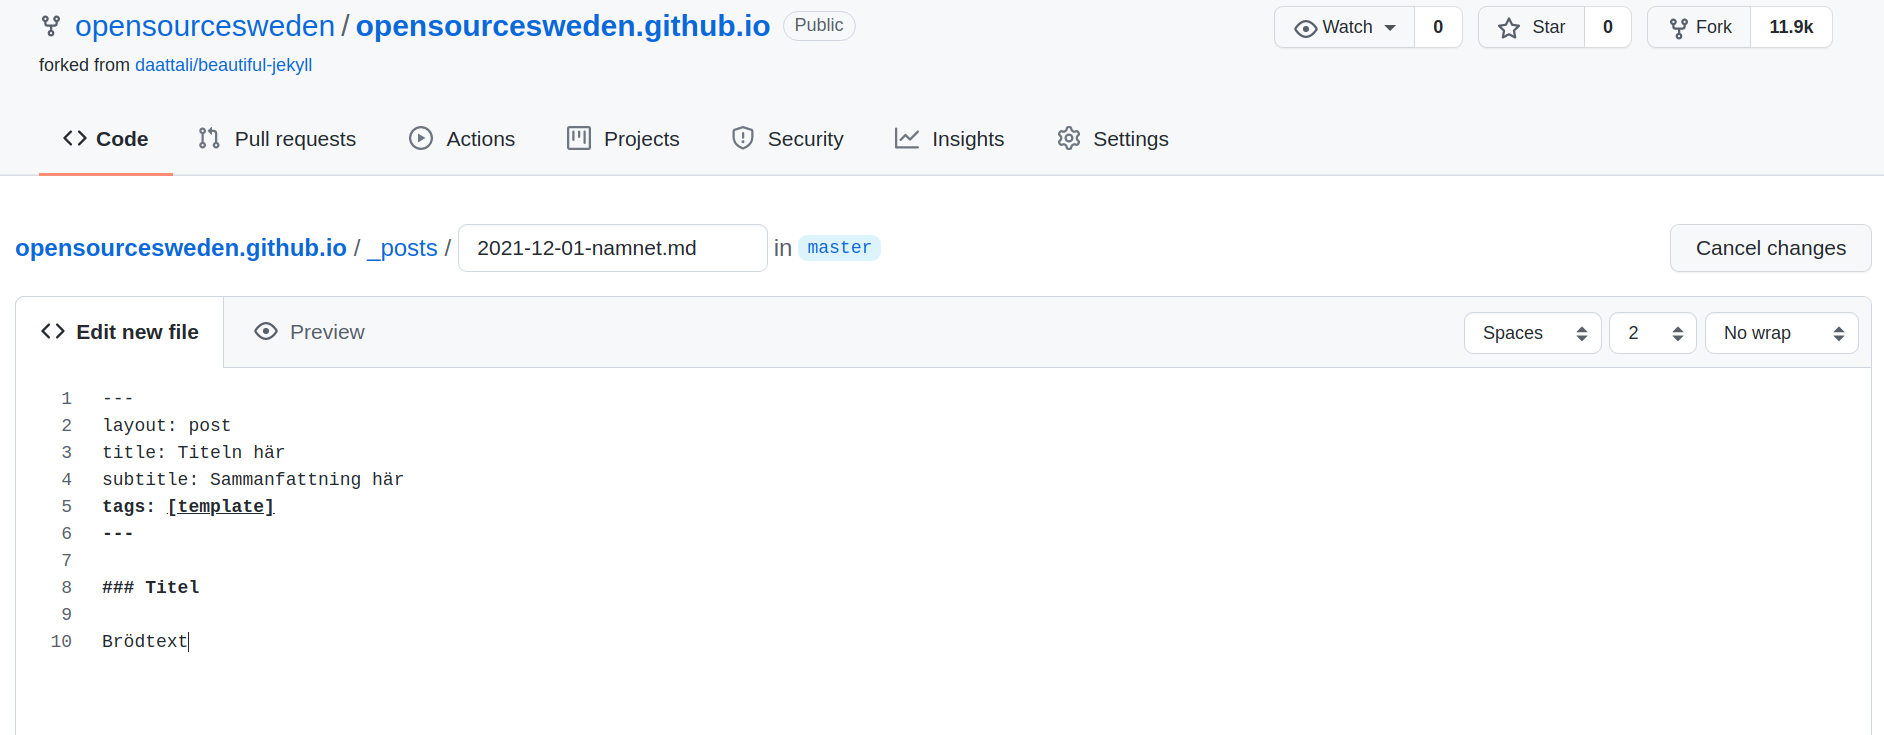Expand the indent size dropdown showing 2

1652,333
